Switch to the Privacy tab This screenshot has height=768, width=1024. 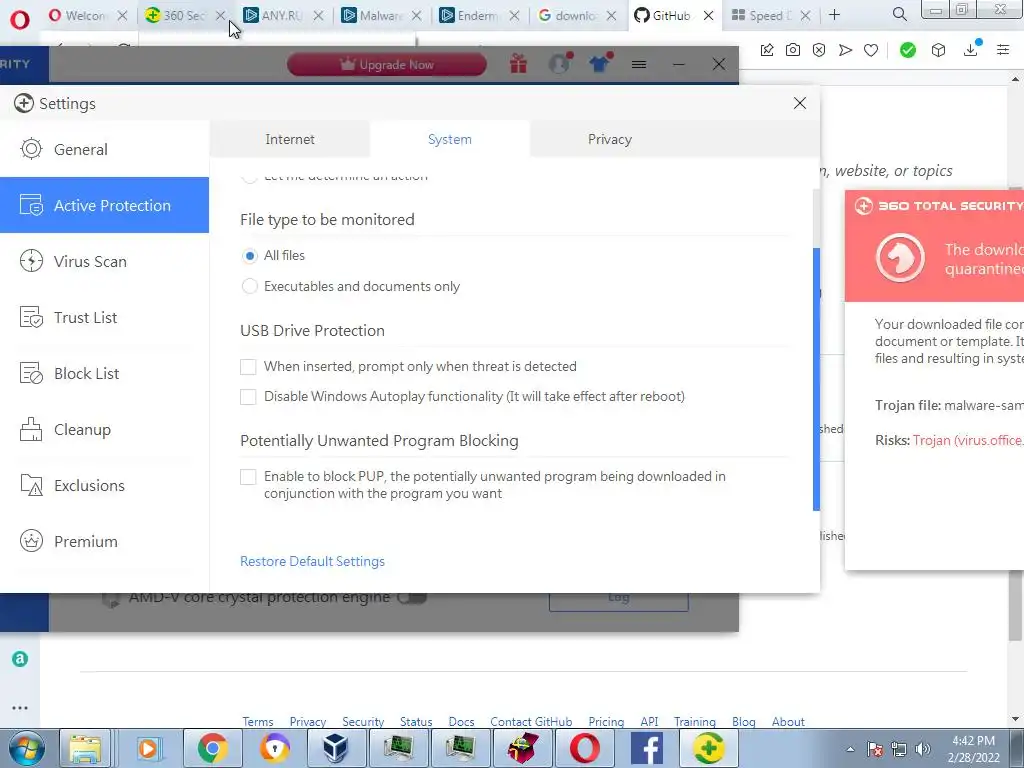[609, 139]
